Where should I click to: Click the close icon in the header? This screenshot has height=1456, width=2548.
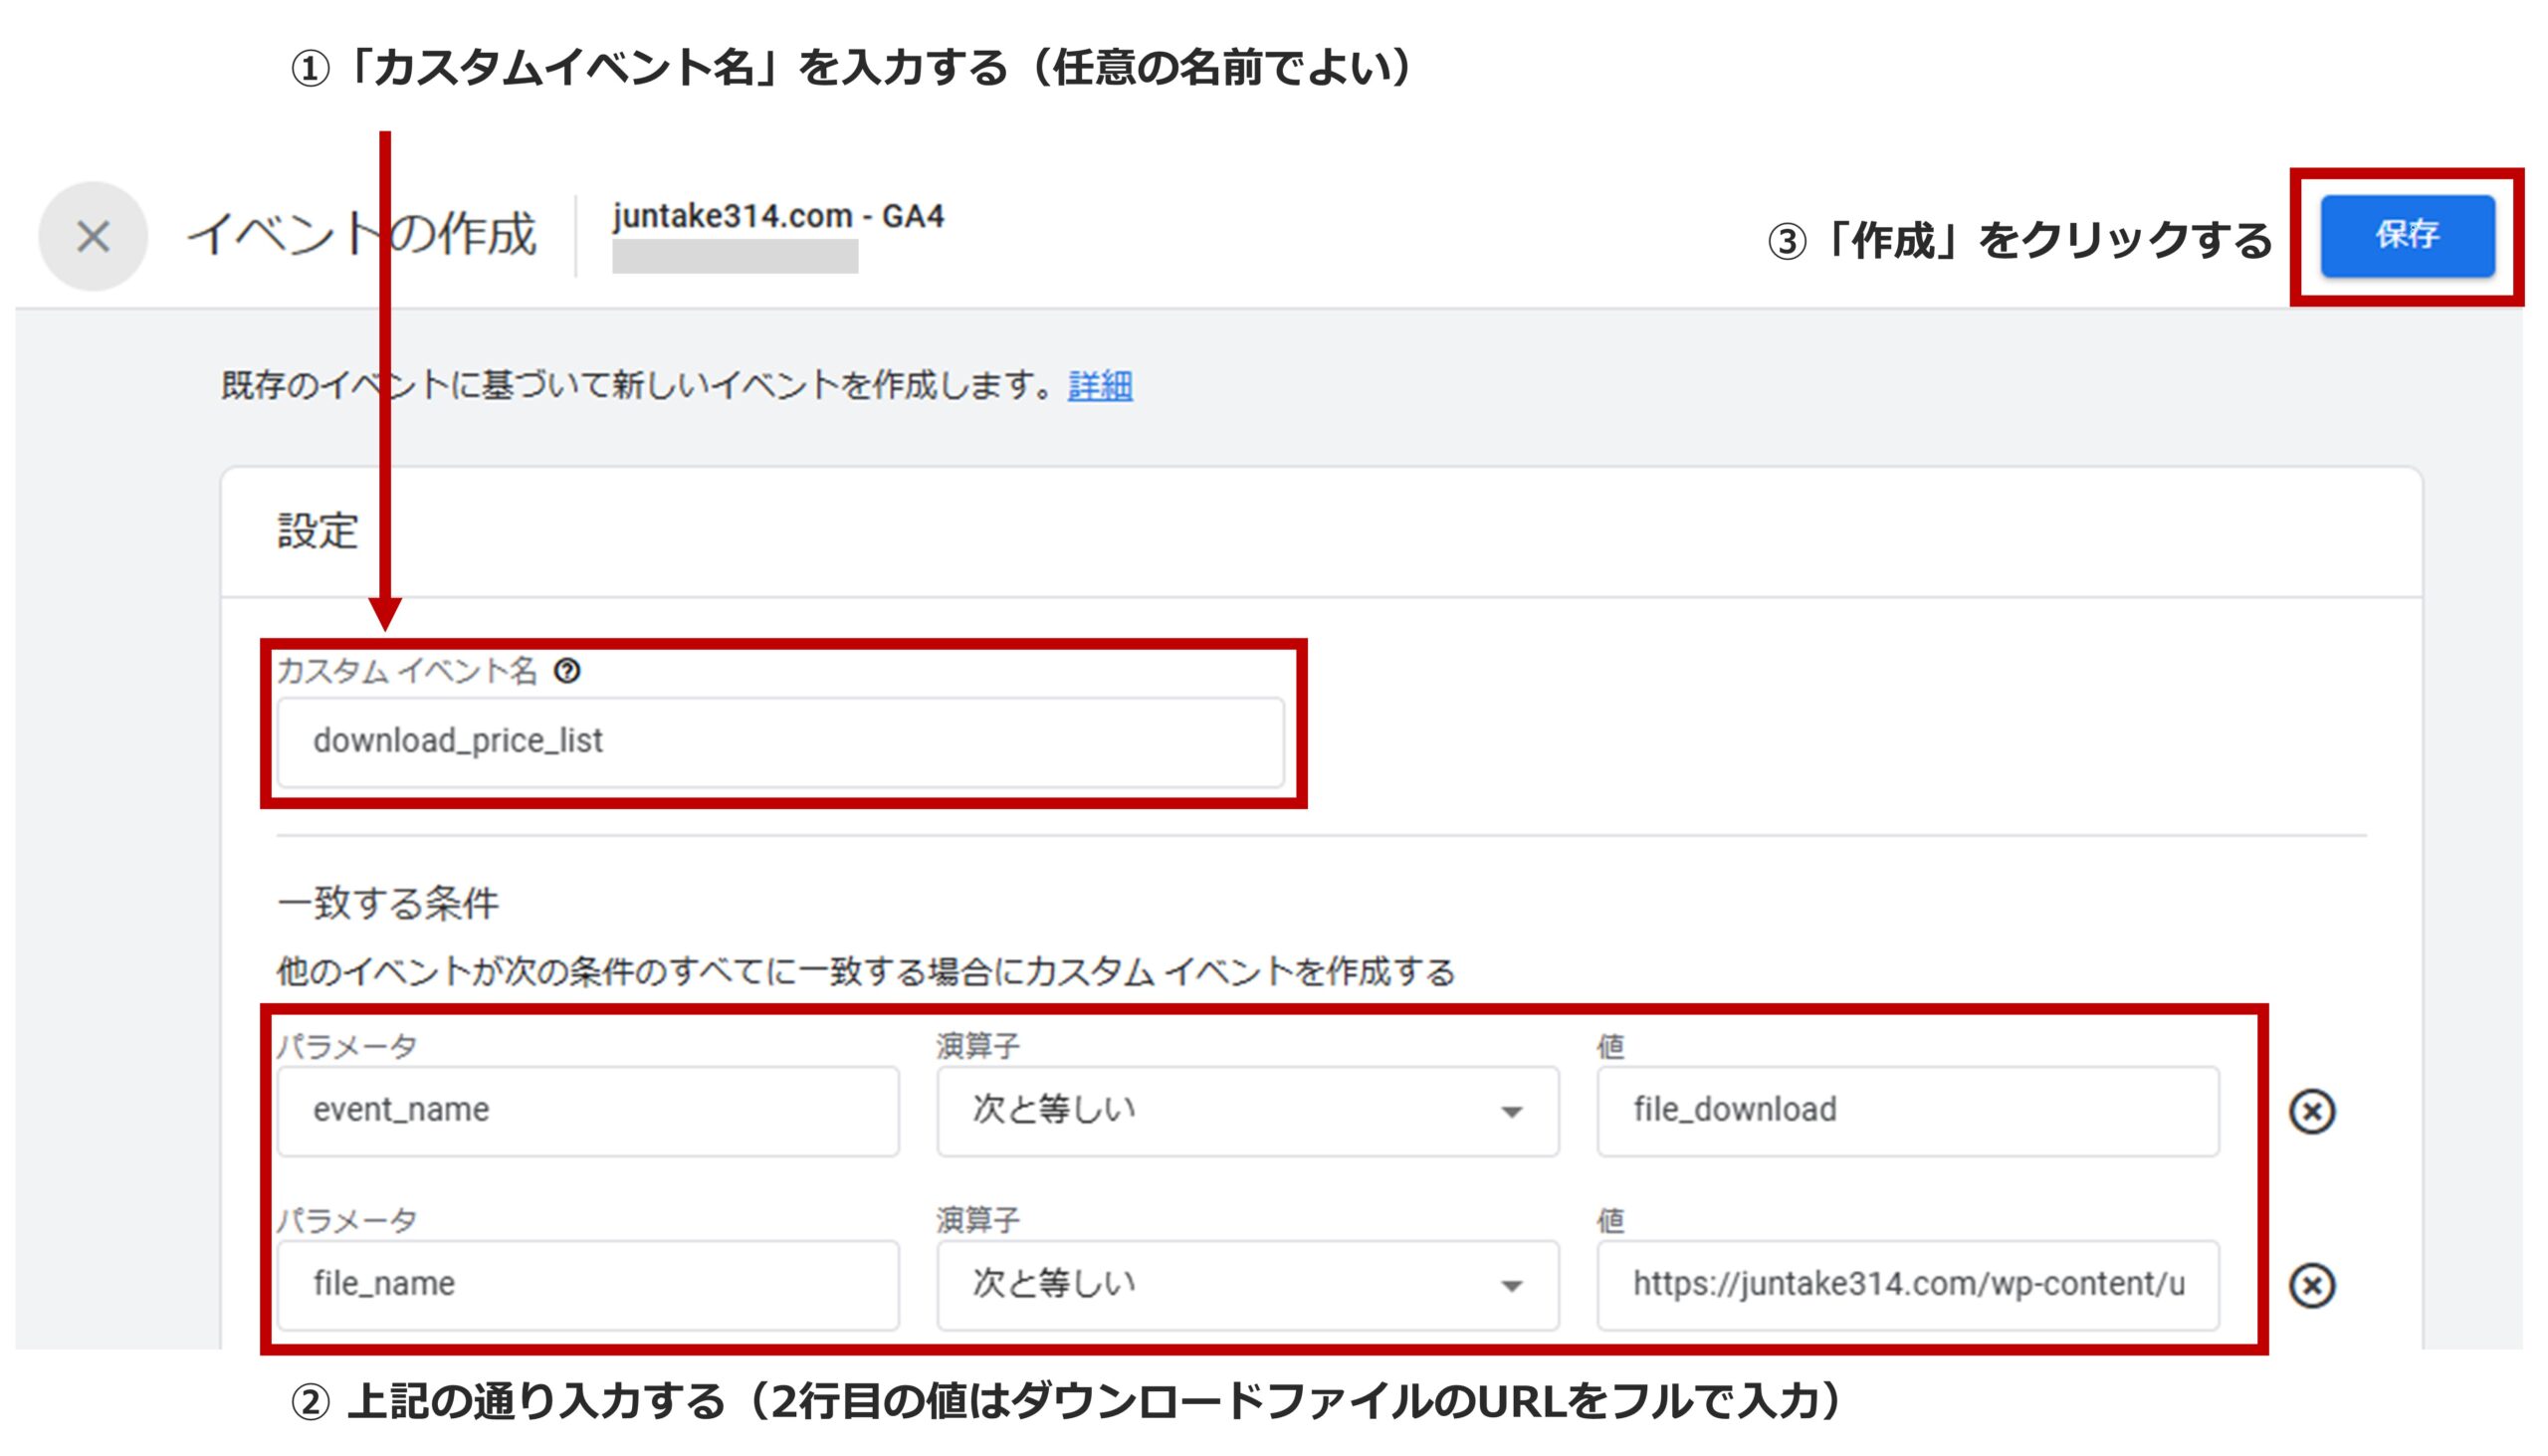click(93, 237)
